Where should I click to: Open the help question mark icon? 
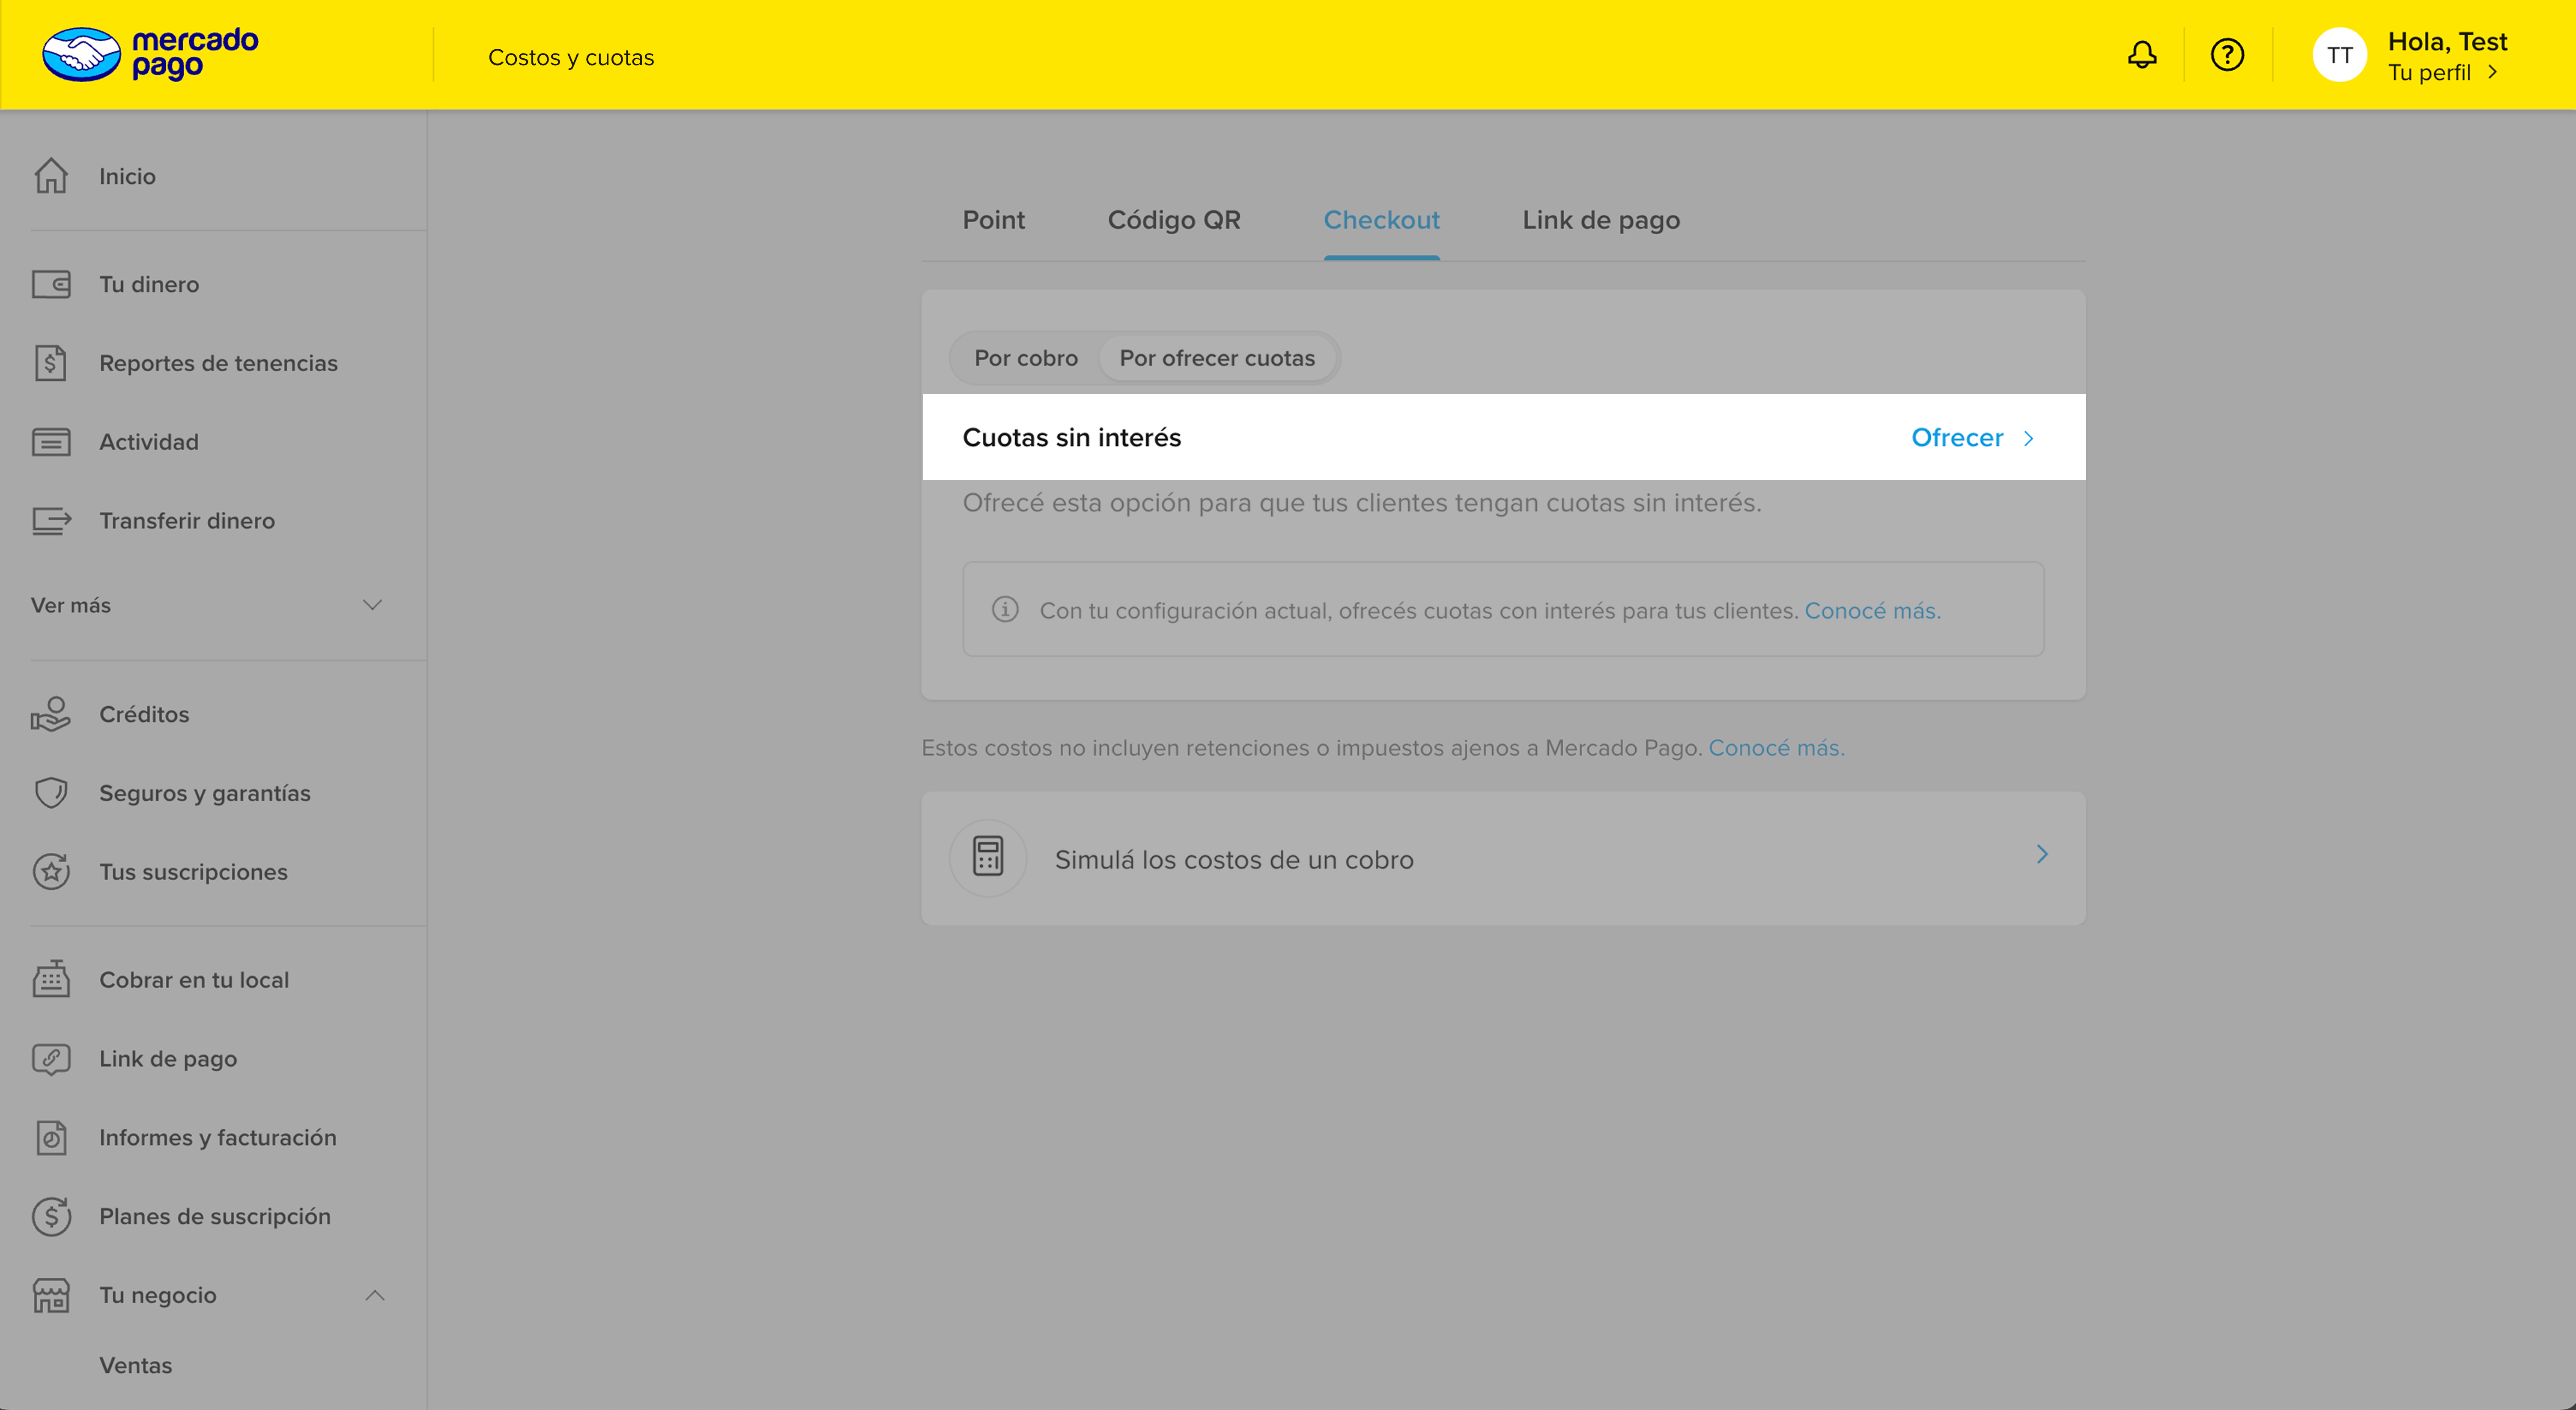click(x=2227, y=54)
